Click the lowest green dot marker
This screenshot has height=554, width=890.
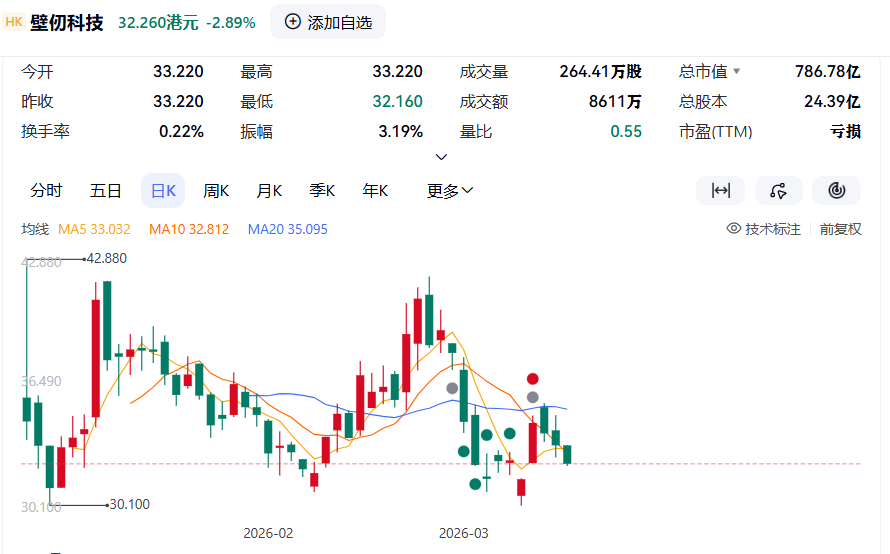tap(475, 484)
